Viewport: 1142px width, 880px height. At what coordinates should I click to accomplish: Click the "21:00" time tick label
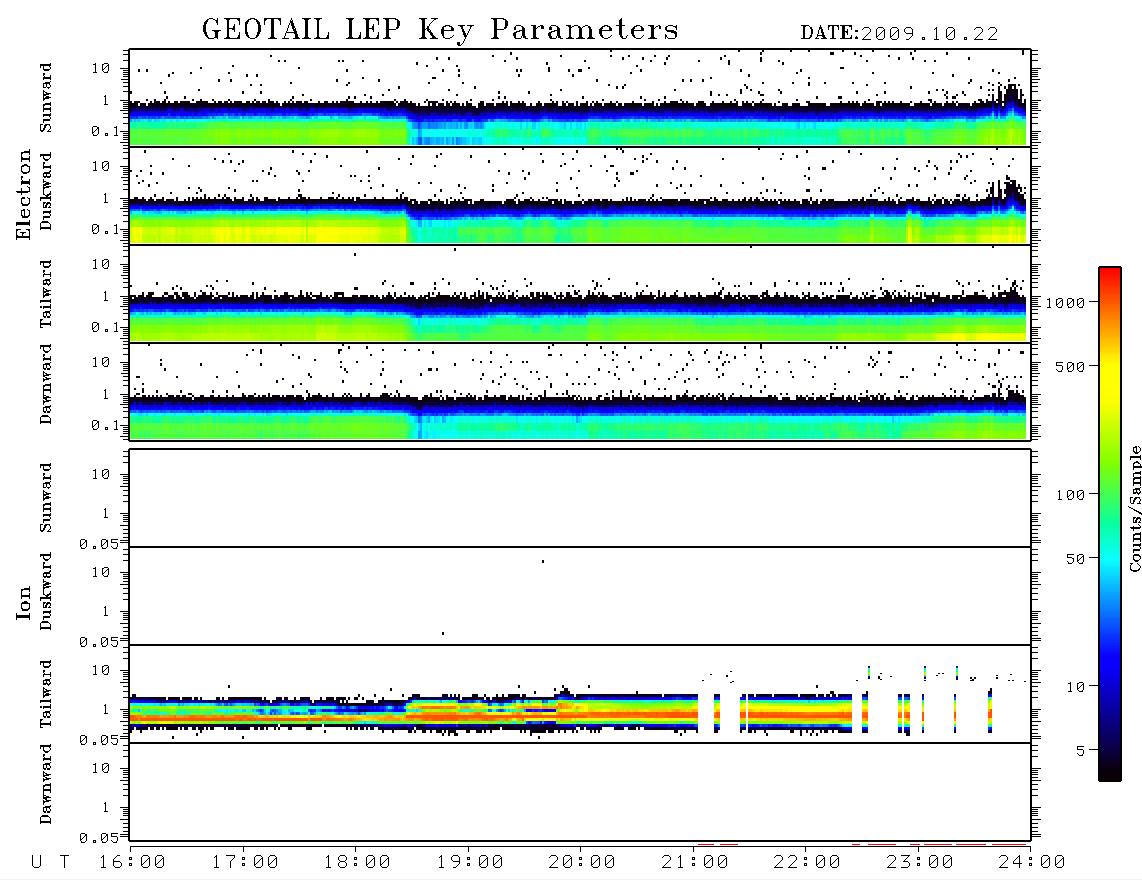695,863
